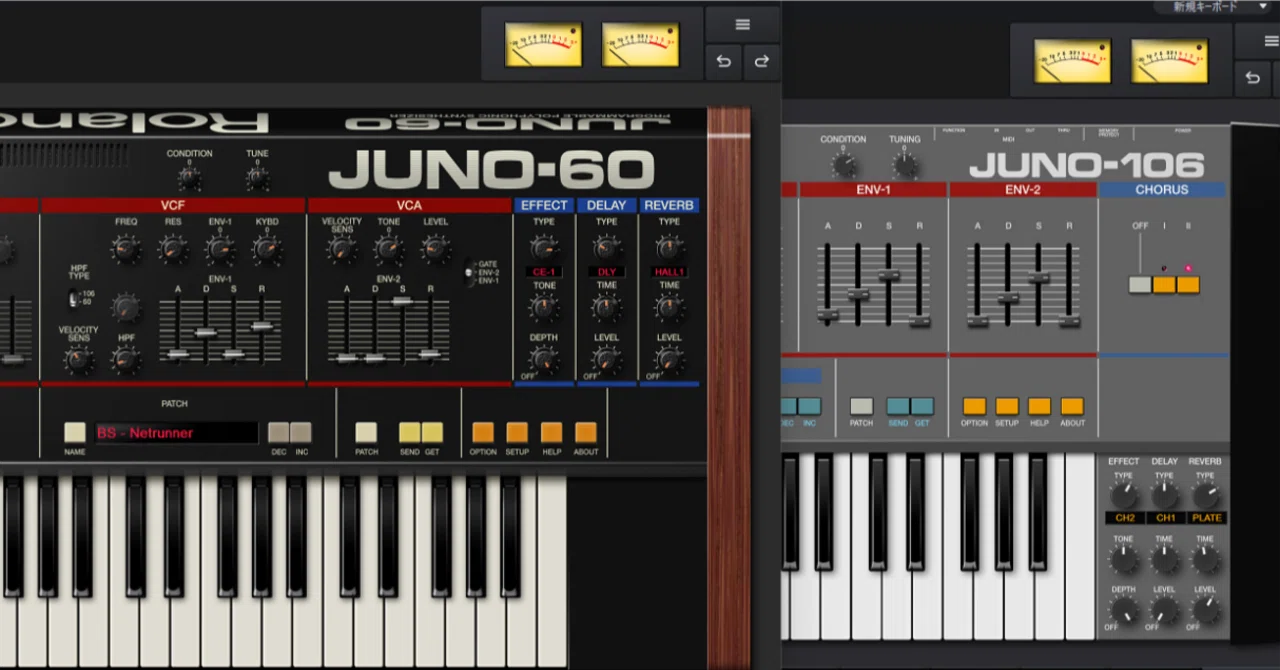Click the HALL1 reverb type display

[669, 272]
